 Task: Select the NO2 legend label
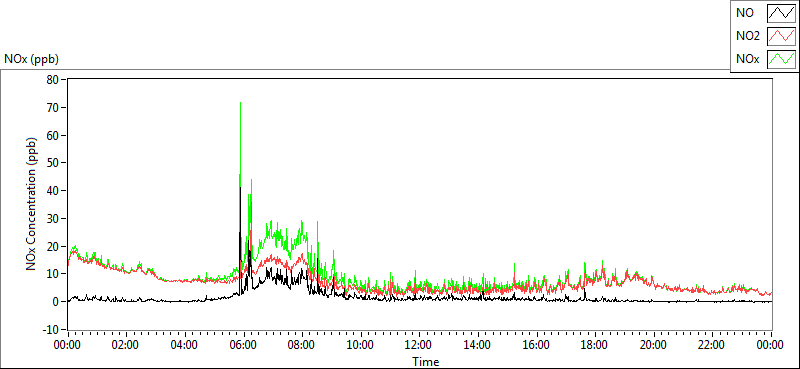coord(748,36)
